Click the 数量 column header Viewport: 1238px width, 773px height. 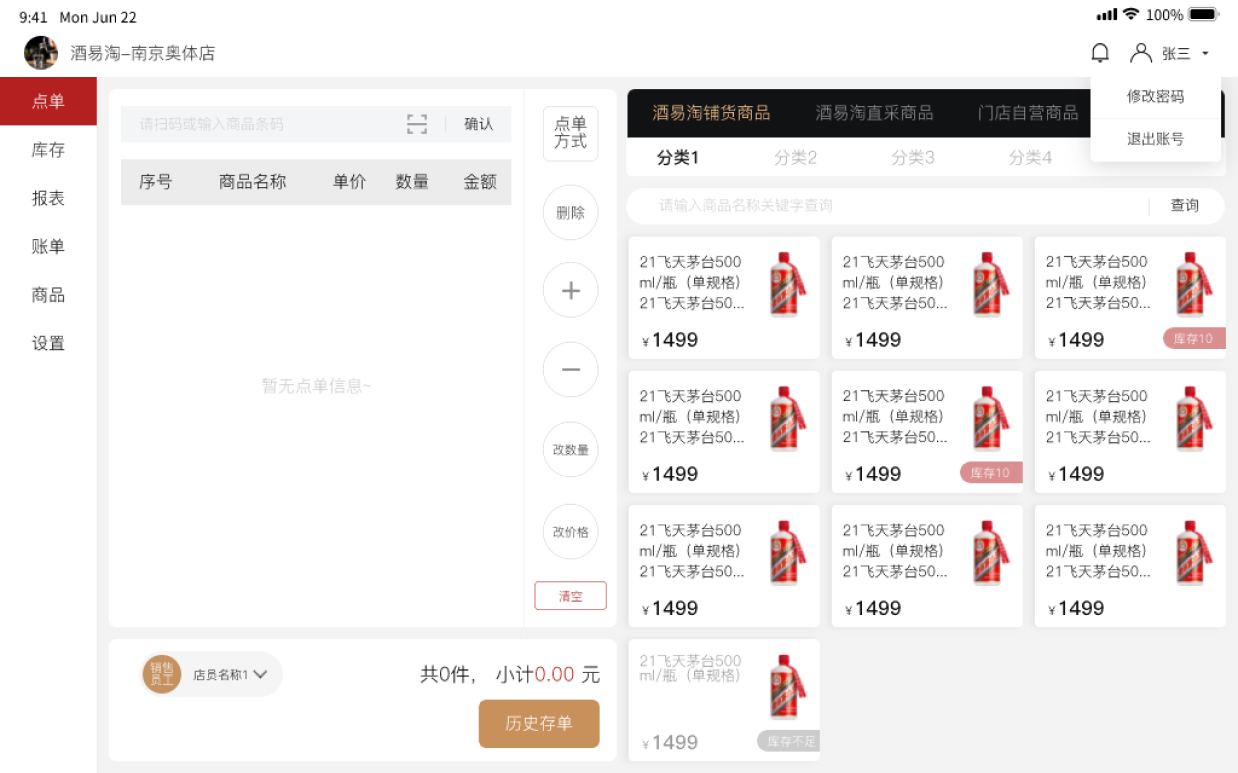[x=412, y=182]
